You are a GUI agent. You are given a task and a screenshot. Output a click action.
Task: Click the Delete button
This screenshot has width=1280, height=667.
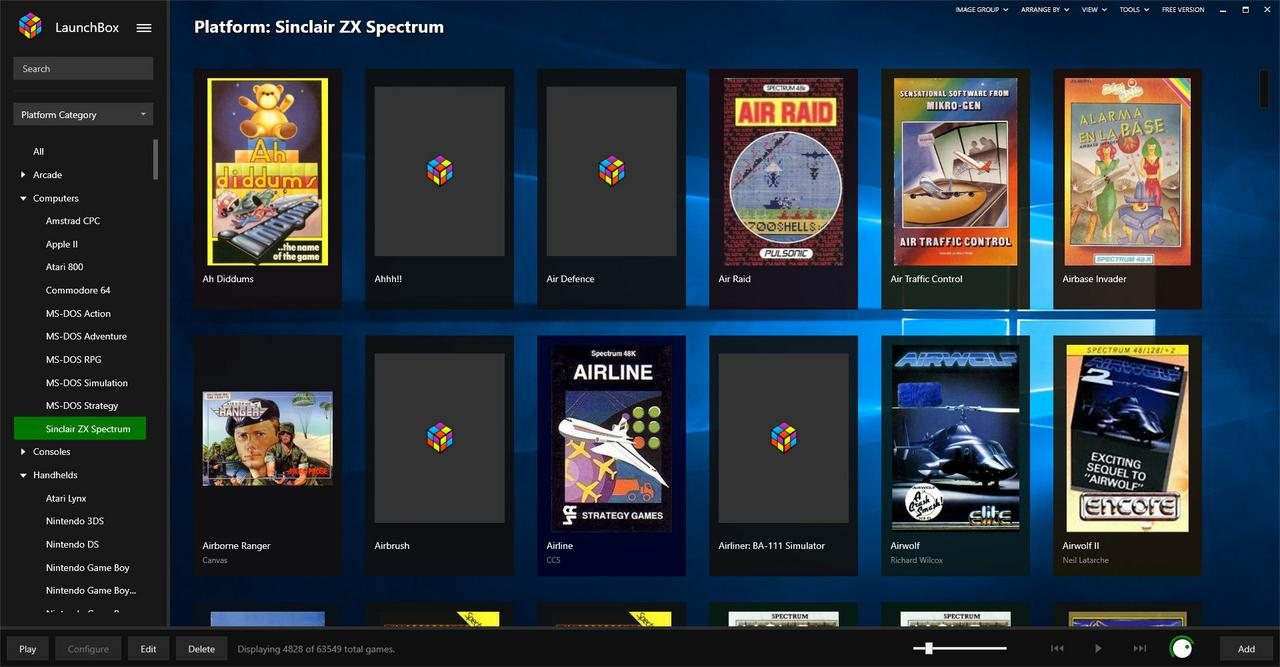(201, 649)
